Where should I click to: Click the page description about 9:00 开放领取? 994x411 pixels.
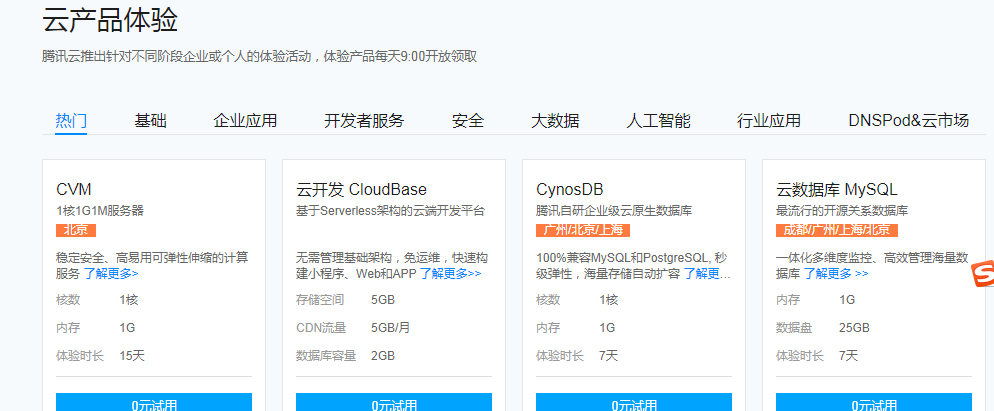(x=260, y=56)
